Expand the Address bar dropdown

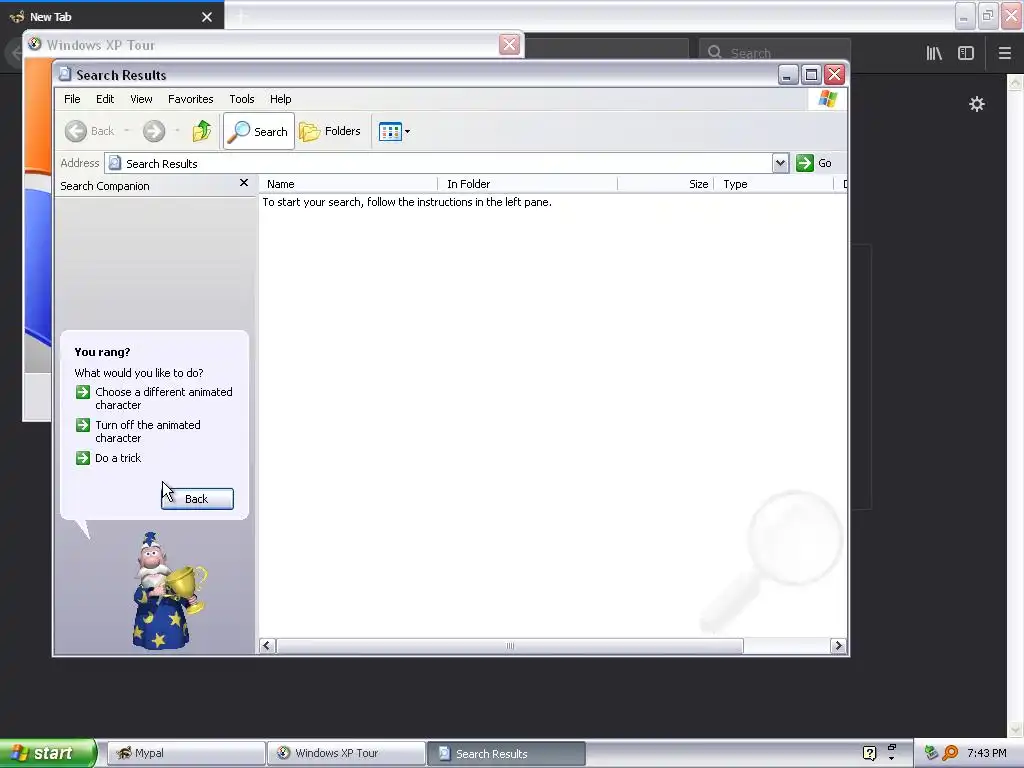[x=780, y=163]
